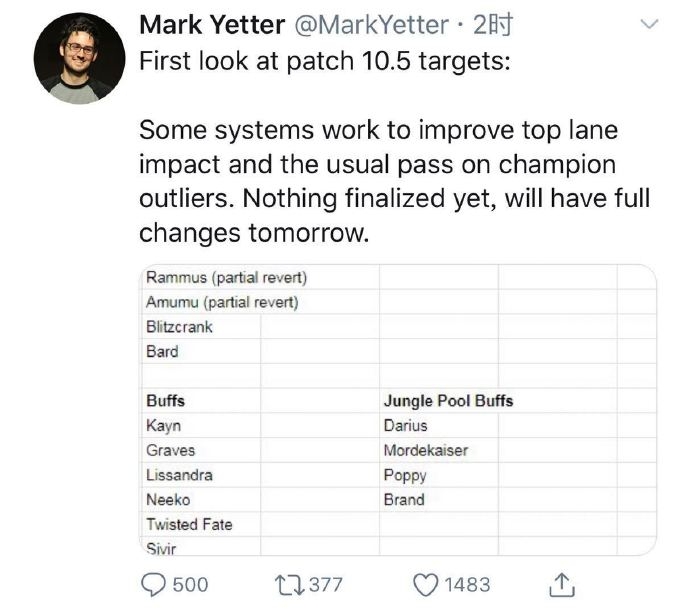Select the Darius cell under Jungle Pool
The image size is (690, 614).
coord(406,426)
